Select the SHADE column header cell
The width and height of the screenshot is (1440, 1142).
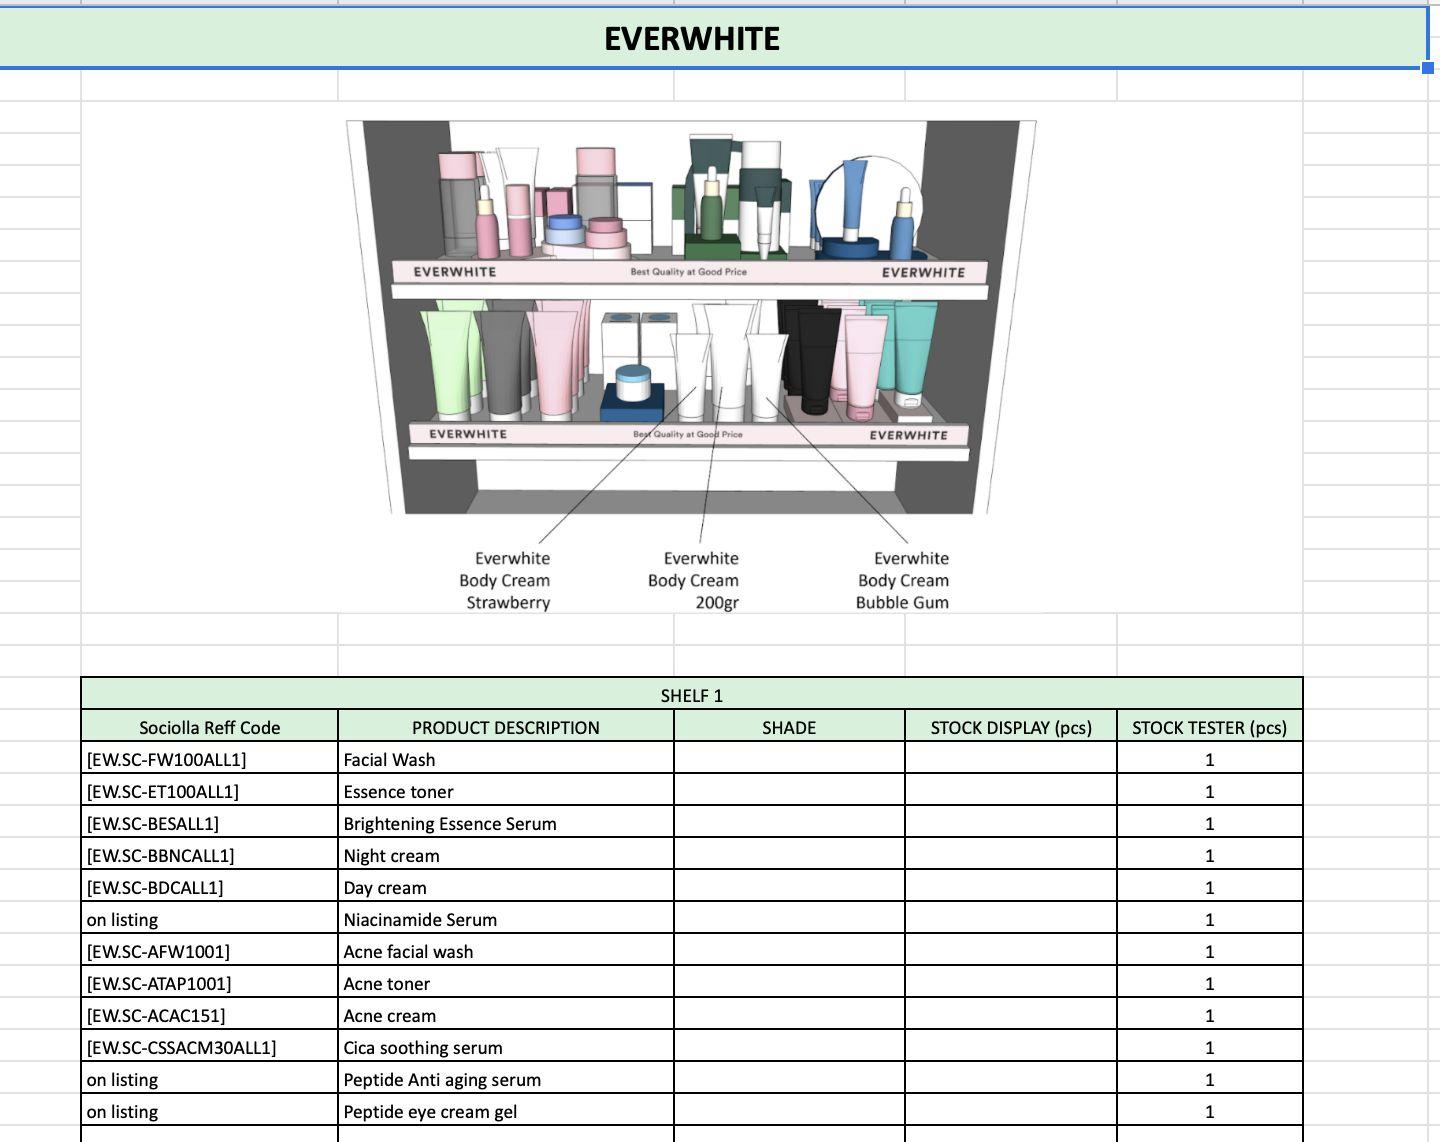point(789,727)
